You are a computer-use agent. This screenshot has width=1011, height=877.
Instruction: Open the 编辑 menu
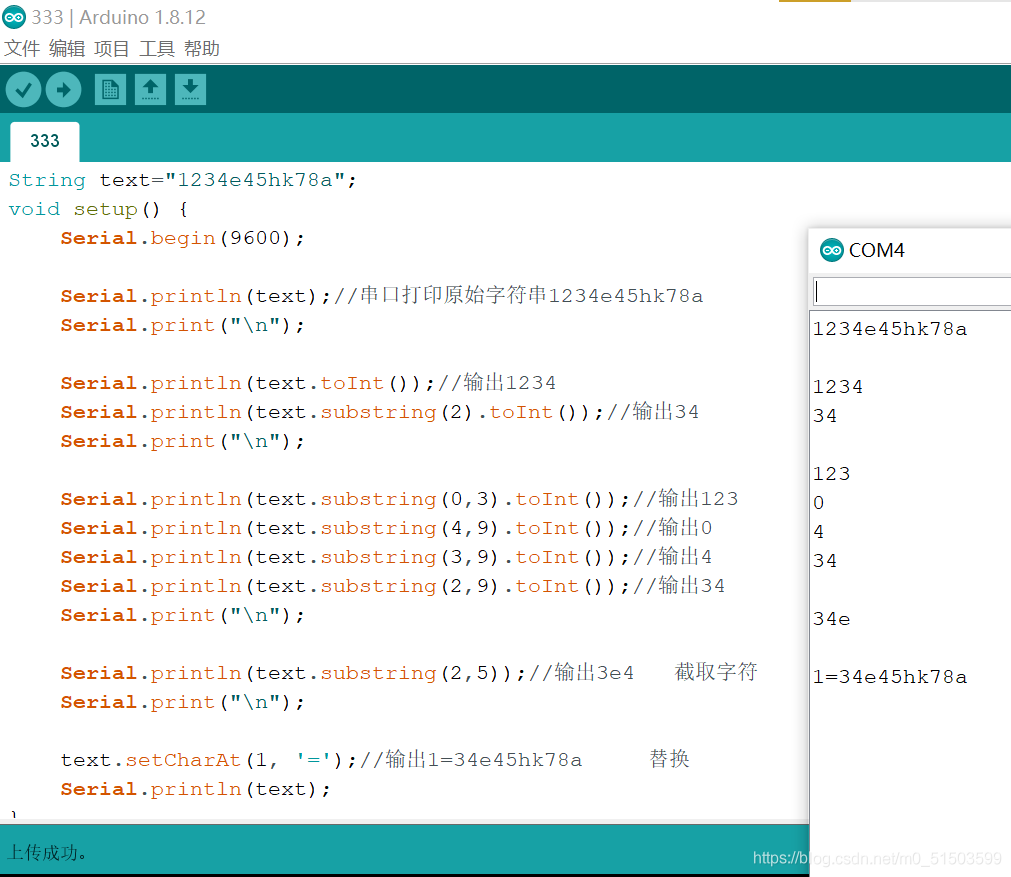point(66,48)
